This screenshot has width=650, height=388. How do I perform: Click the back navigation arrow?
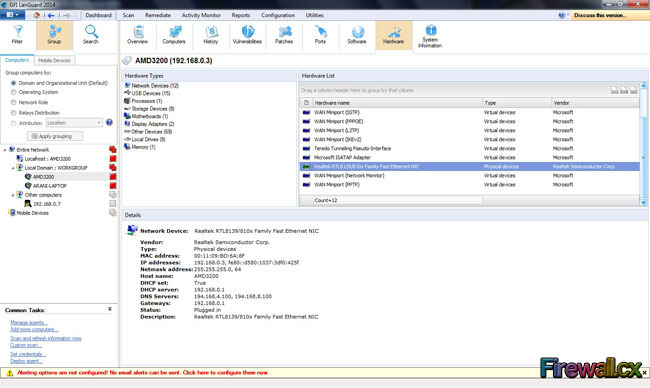coord(51,15)
